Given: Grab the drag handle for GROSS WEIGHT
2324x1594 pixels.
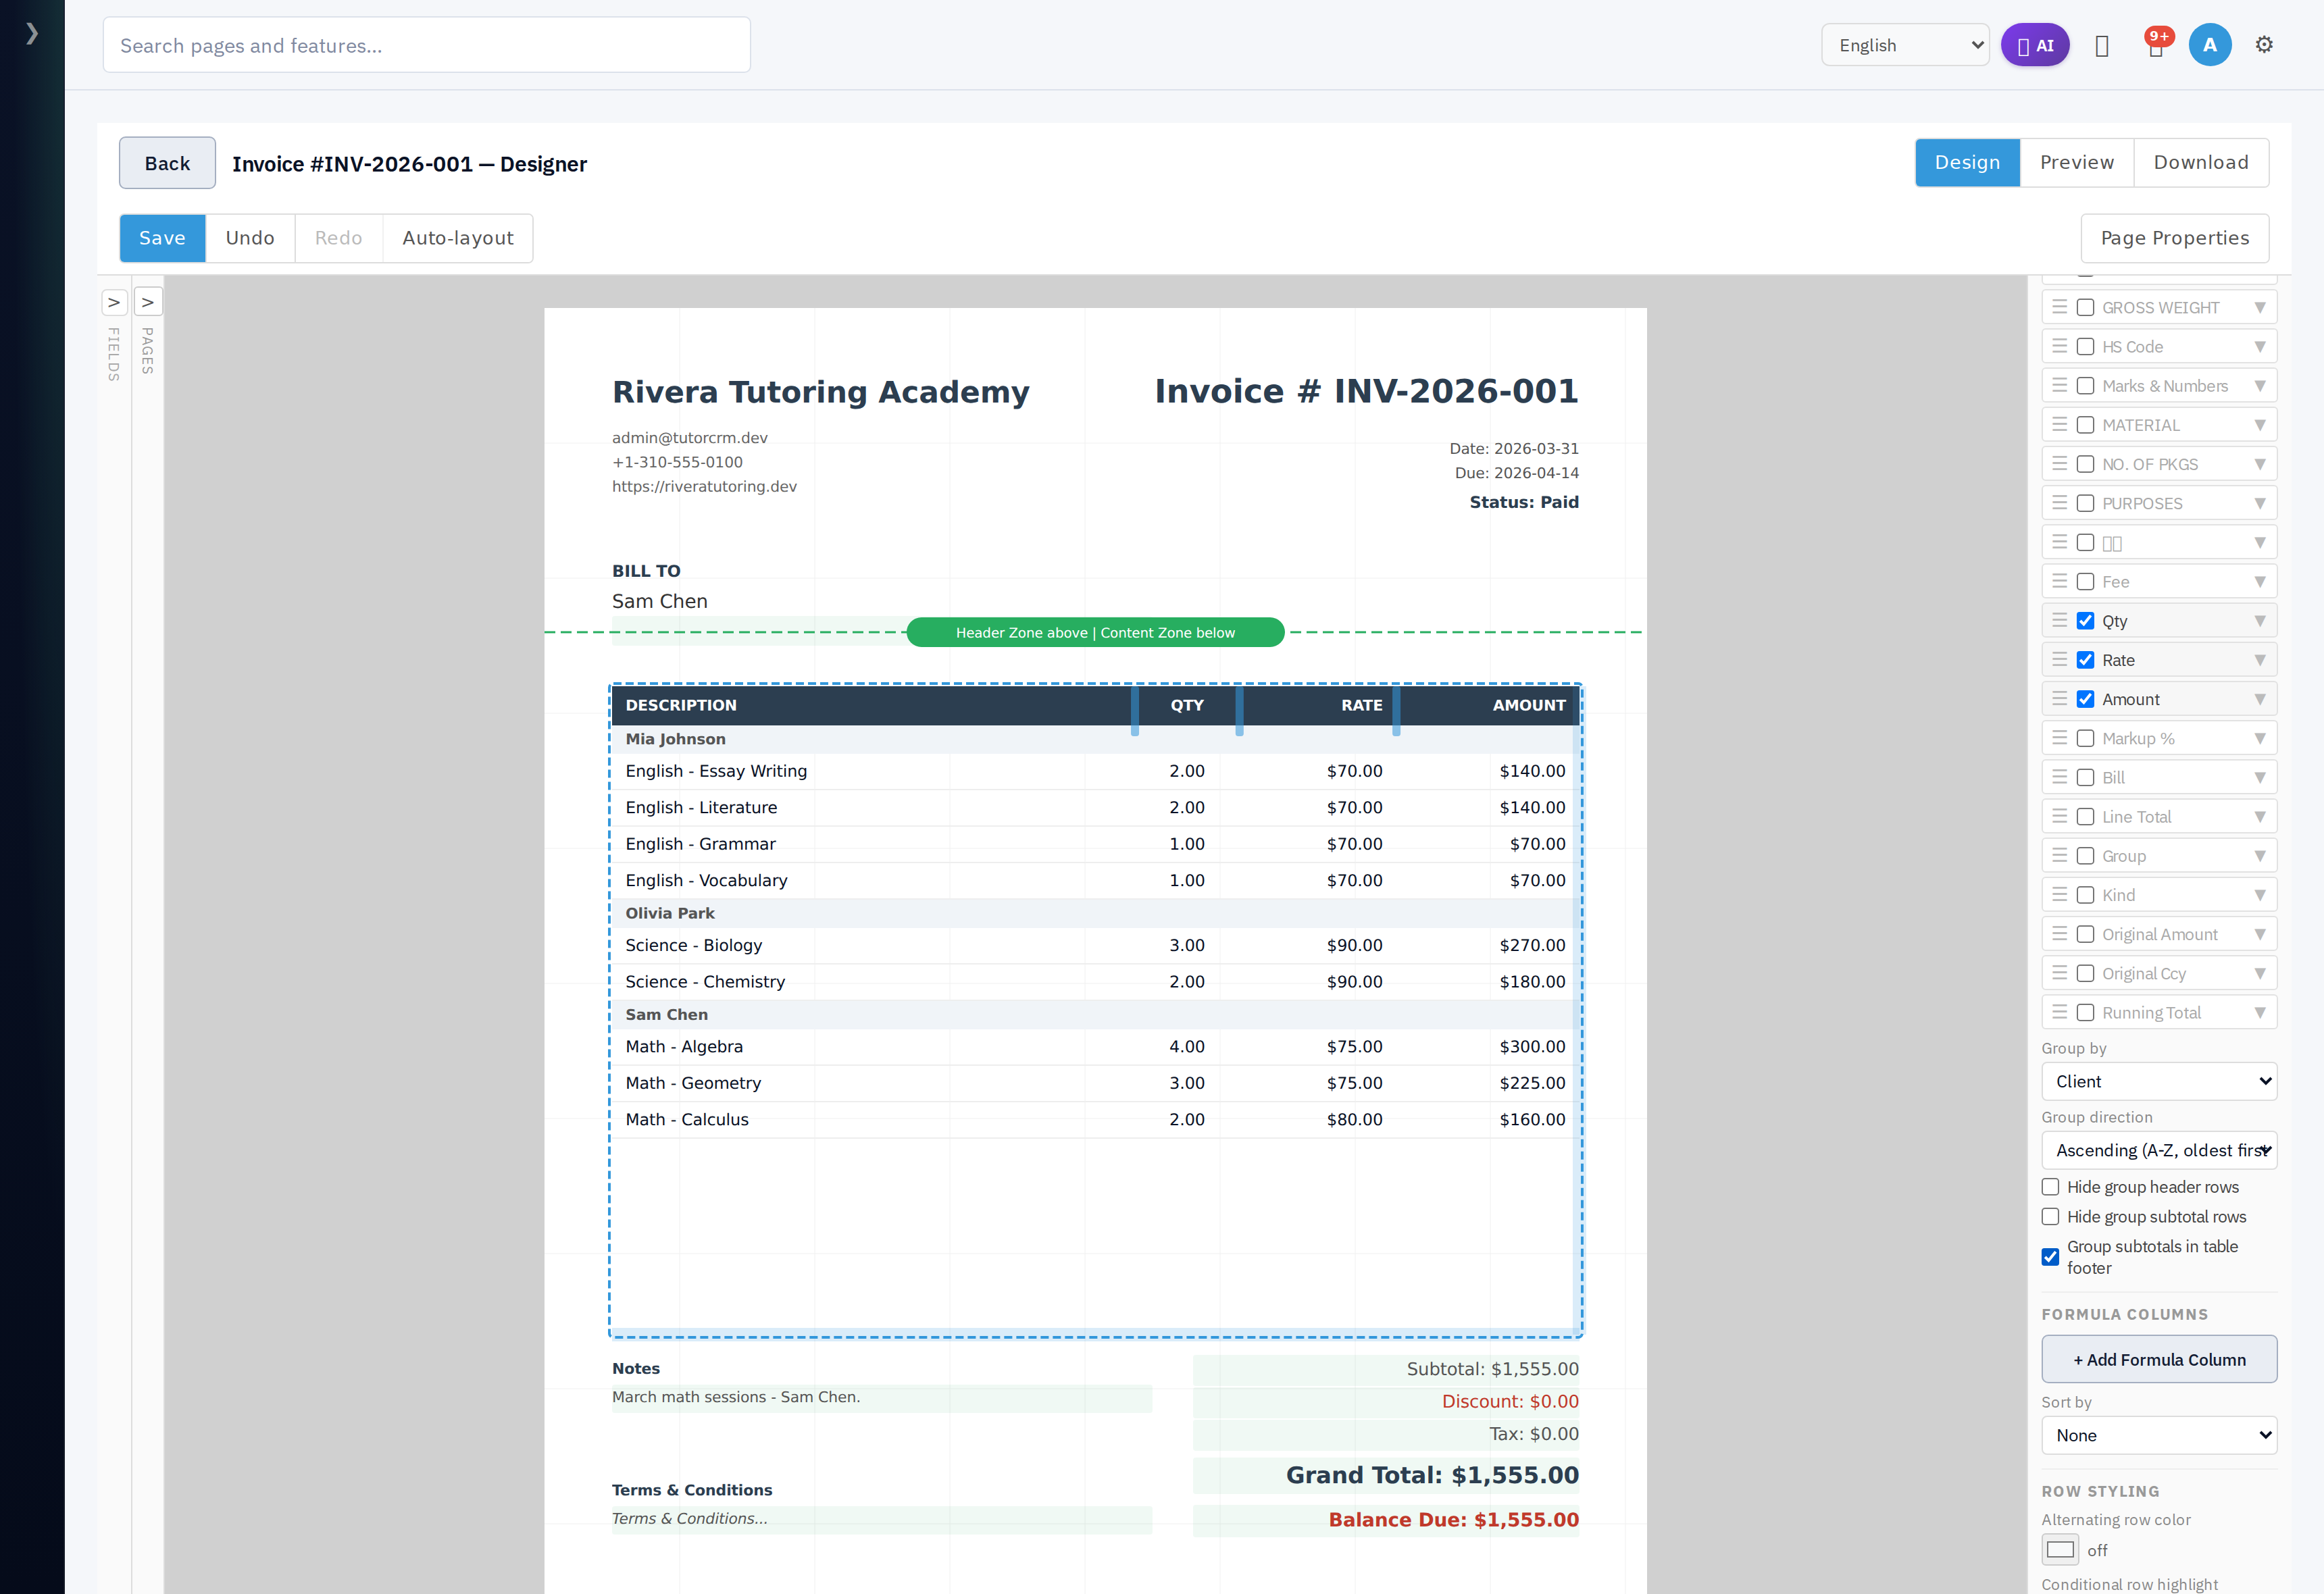Looking at the screenshot, I should pos(2060,307).
